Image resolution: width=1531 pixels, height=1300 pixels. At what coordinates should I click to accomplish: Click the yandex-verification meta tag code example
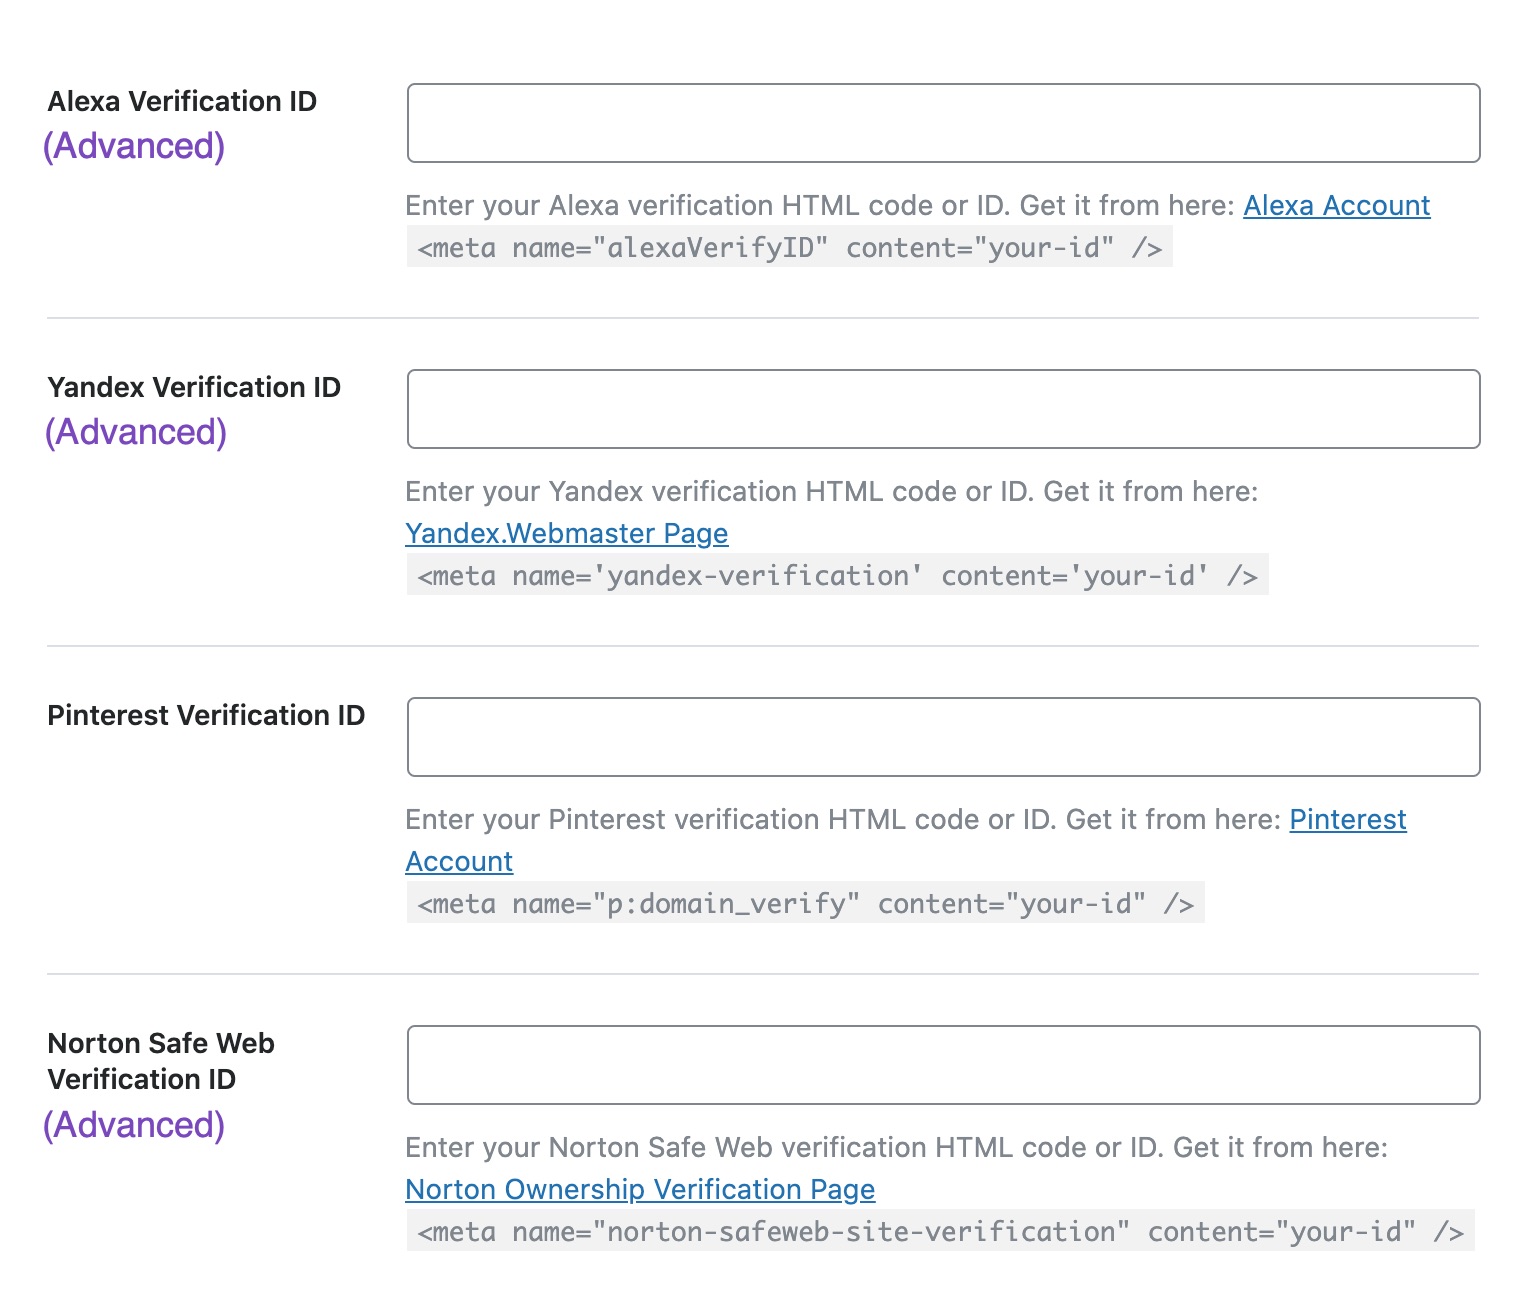tap(837, 576)
